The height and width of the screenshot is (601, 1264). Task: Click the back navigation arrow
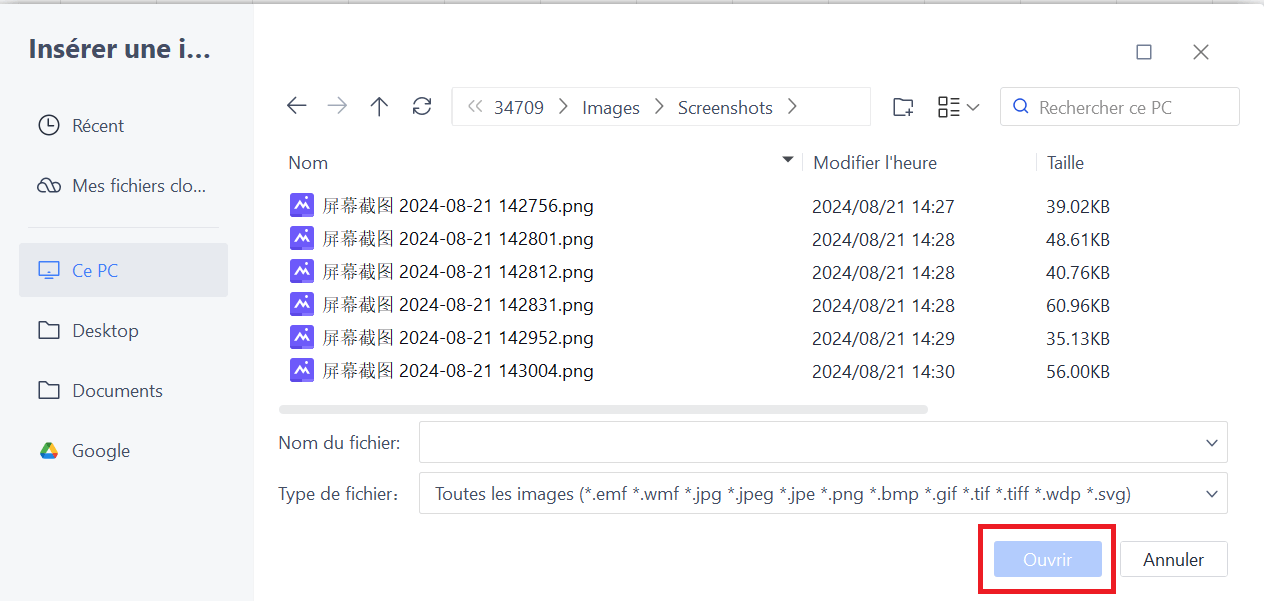click(x=296, y=107)
